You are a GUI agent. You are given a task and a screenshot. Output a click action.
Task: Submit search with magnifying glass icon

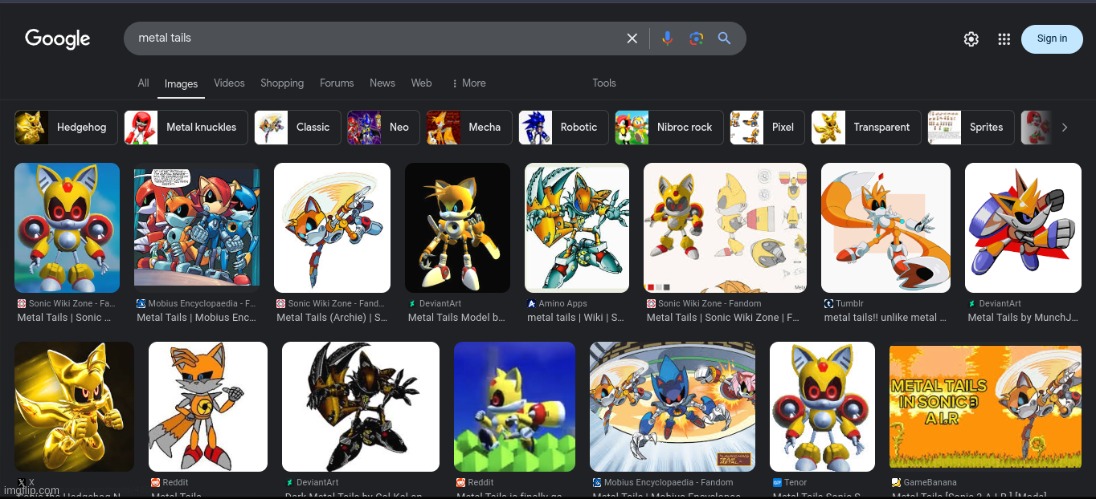point(724,38)
